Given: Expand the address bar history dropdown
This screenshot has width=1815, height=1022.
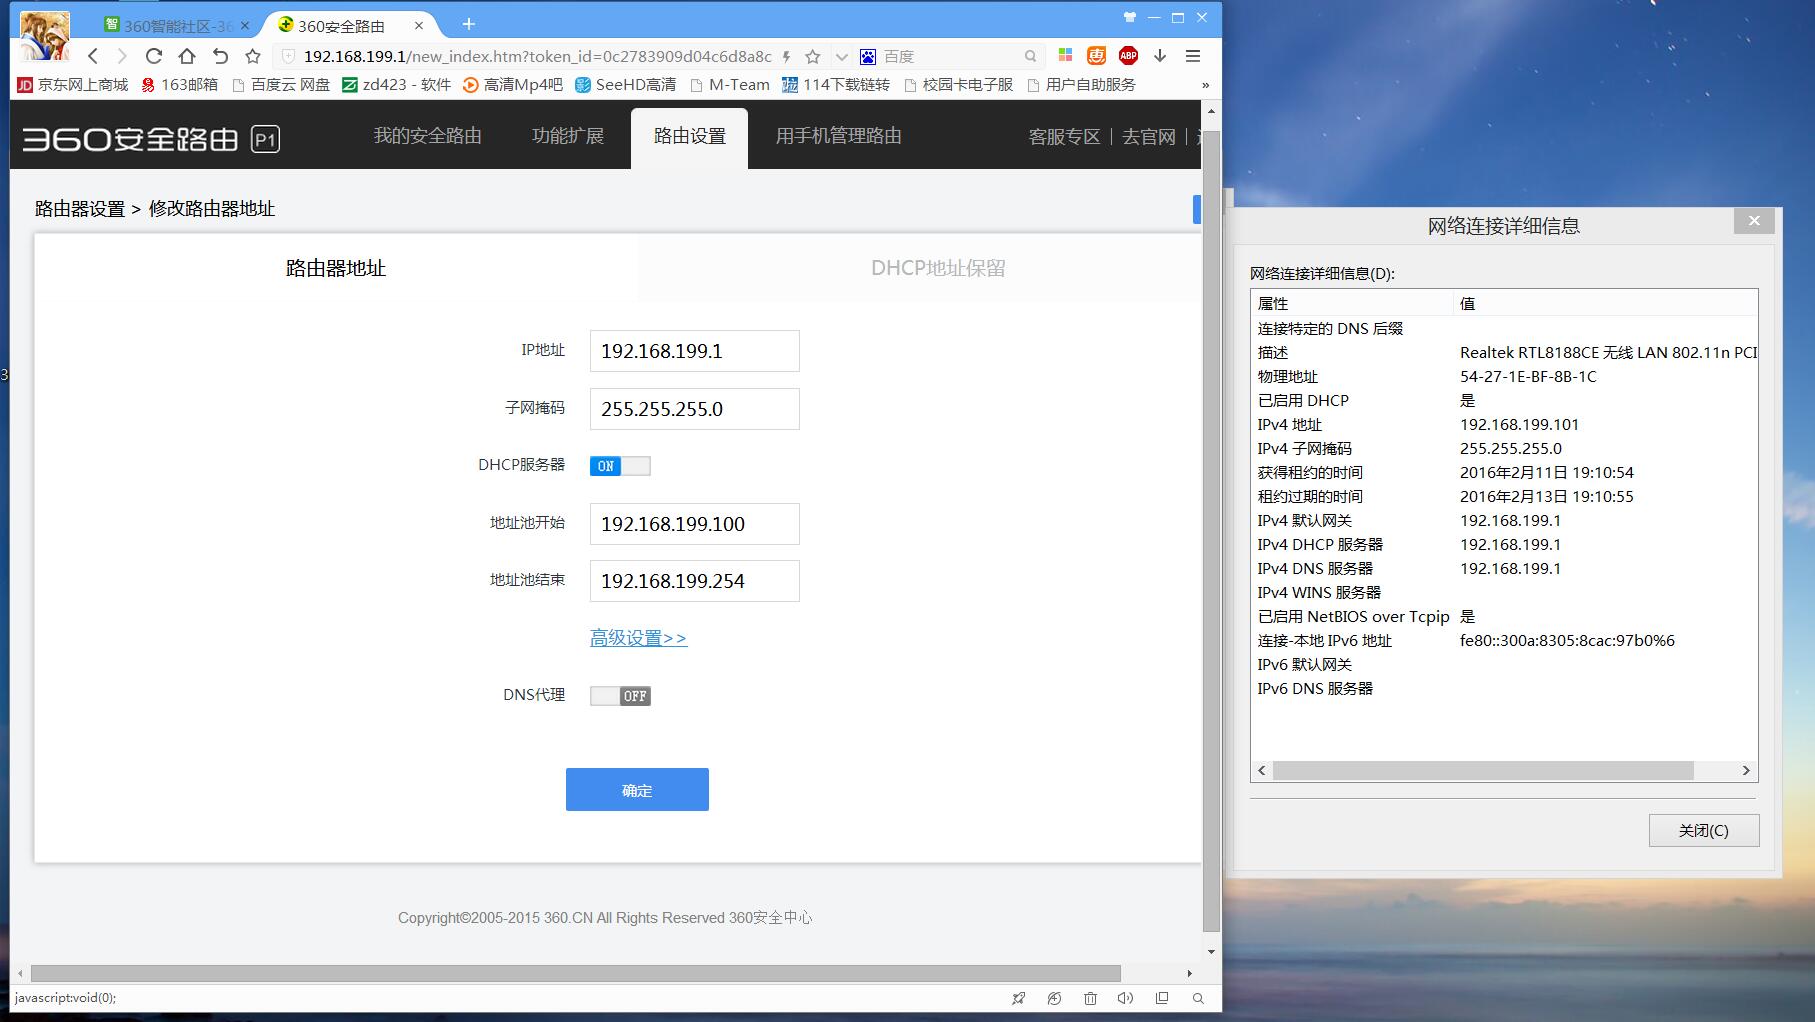Looking at the screenshot, I should tap(841, 57).
